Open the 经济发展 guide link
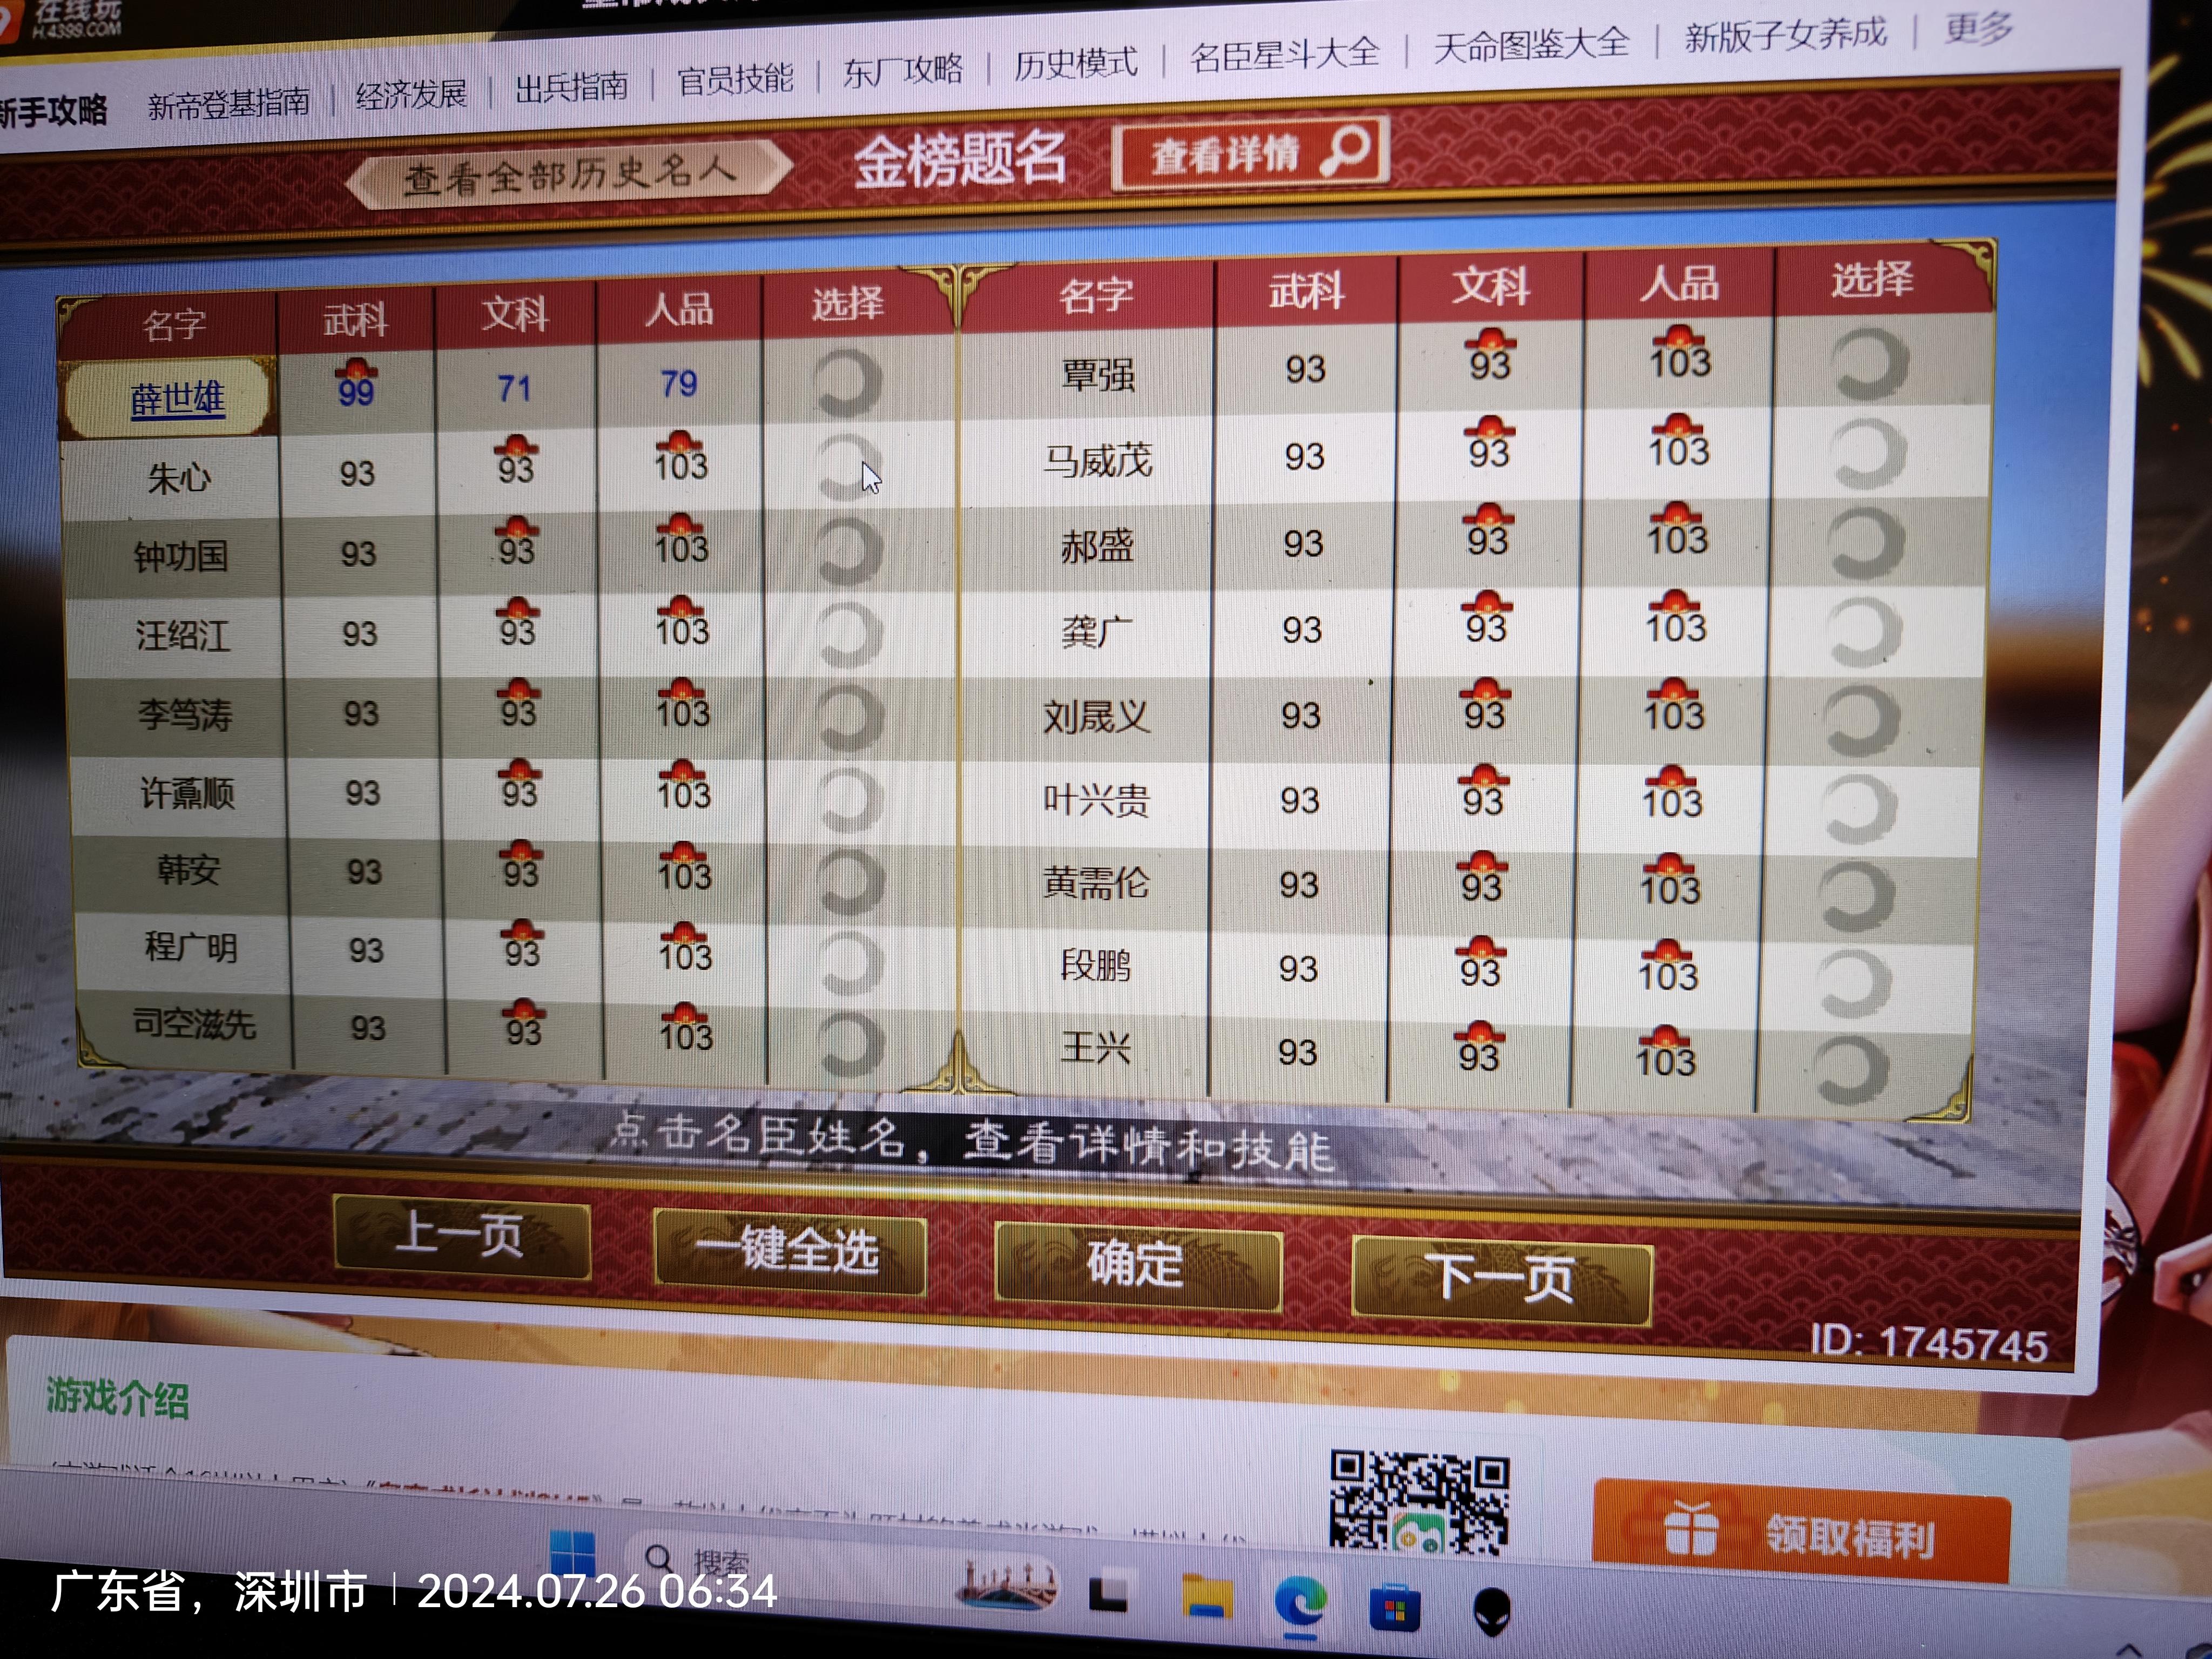Viewport: 2212px width, 1659px height. pyautogui.click(x=411, y=95)
